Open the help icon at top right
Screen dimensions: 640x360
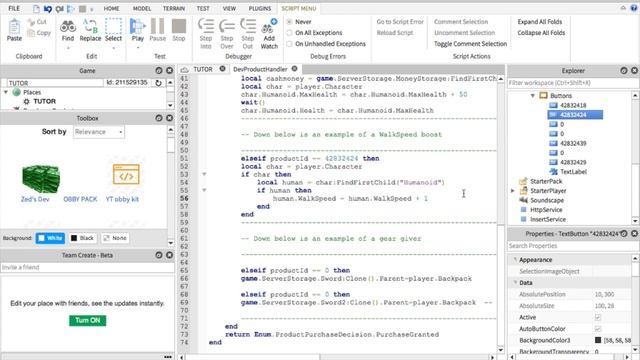(x=634, y=8)
